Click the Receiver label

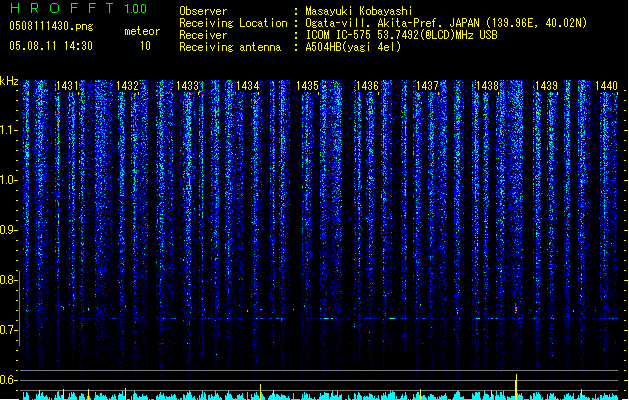click(x=203, y=35)
